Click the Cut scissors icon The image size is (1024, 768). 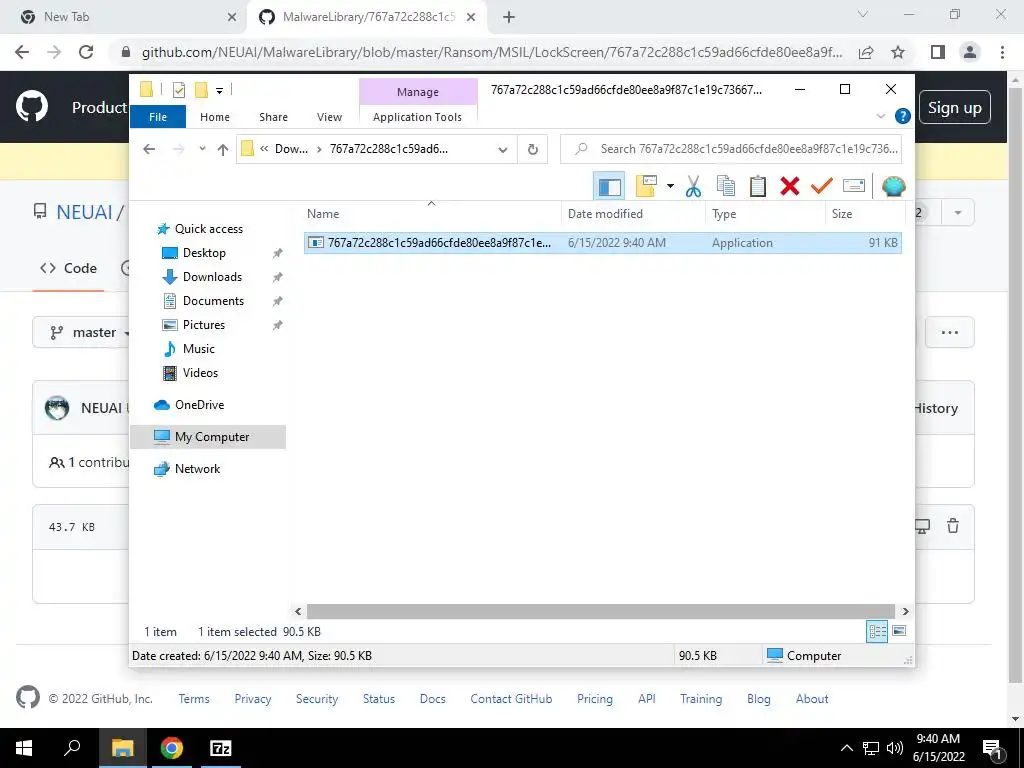point(693,187)
